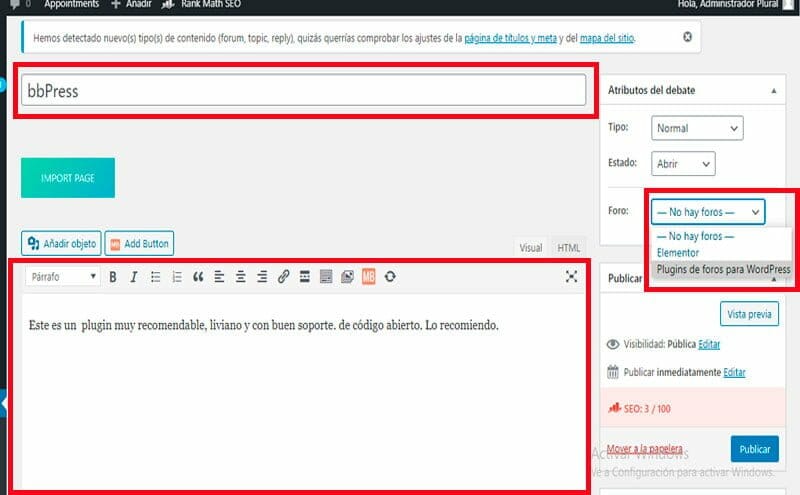Insert a bulleted list
800x495 pixels.
coord(155,277)
